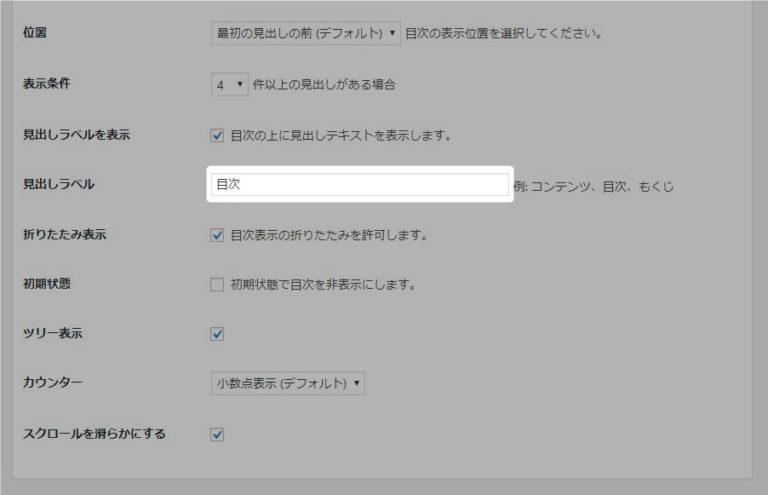Toggle the 見出しラベルを表示 checkbox
Viewport: 768px width, 495px height.
coord(217,135)
